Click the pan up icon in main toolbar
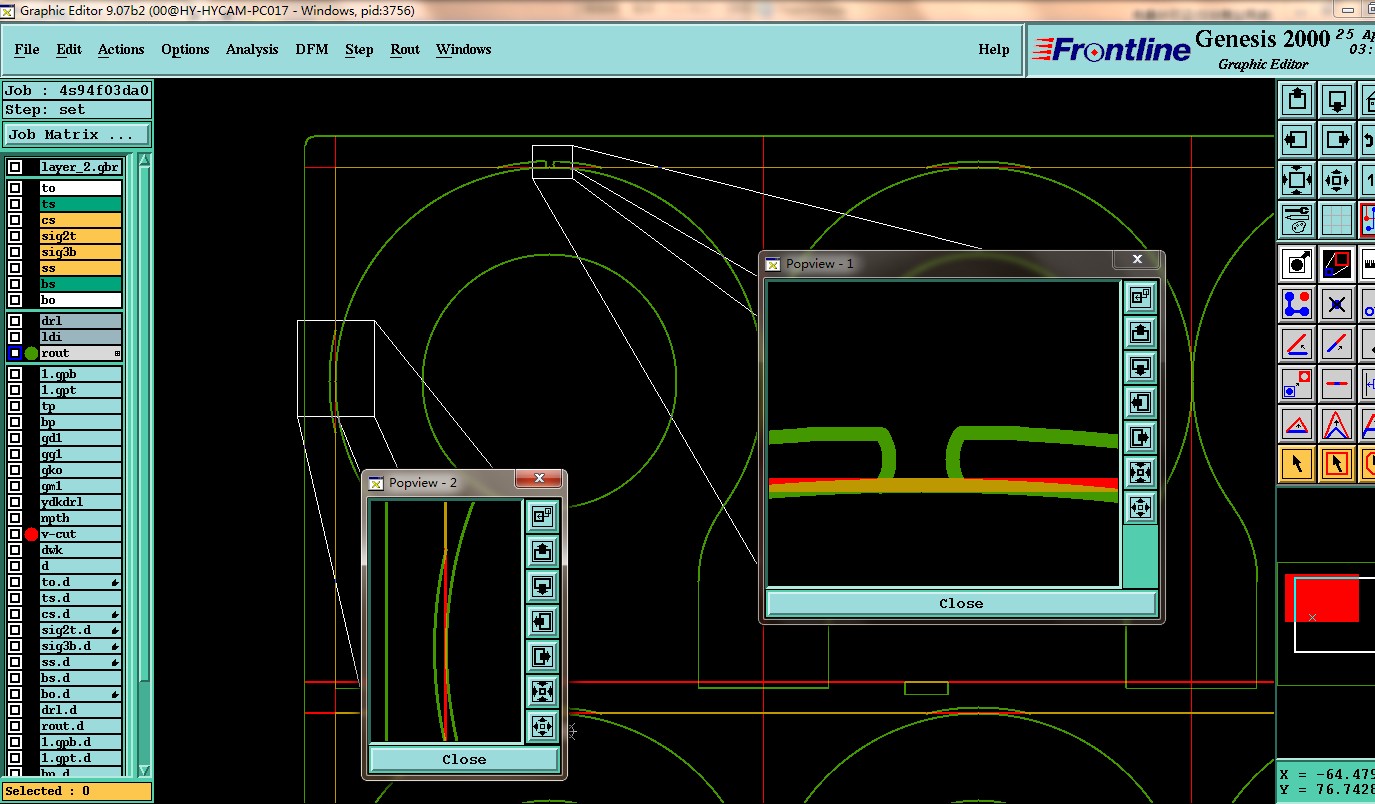Screen dimensions: 1375x804 [1297, 100]
